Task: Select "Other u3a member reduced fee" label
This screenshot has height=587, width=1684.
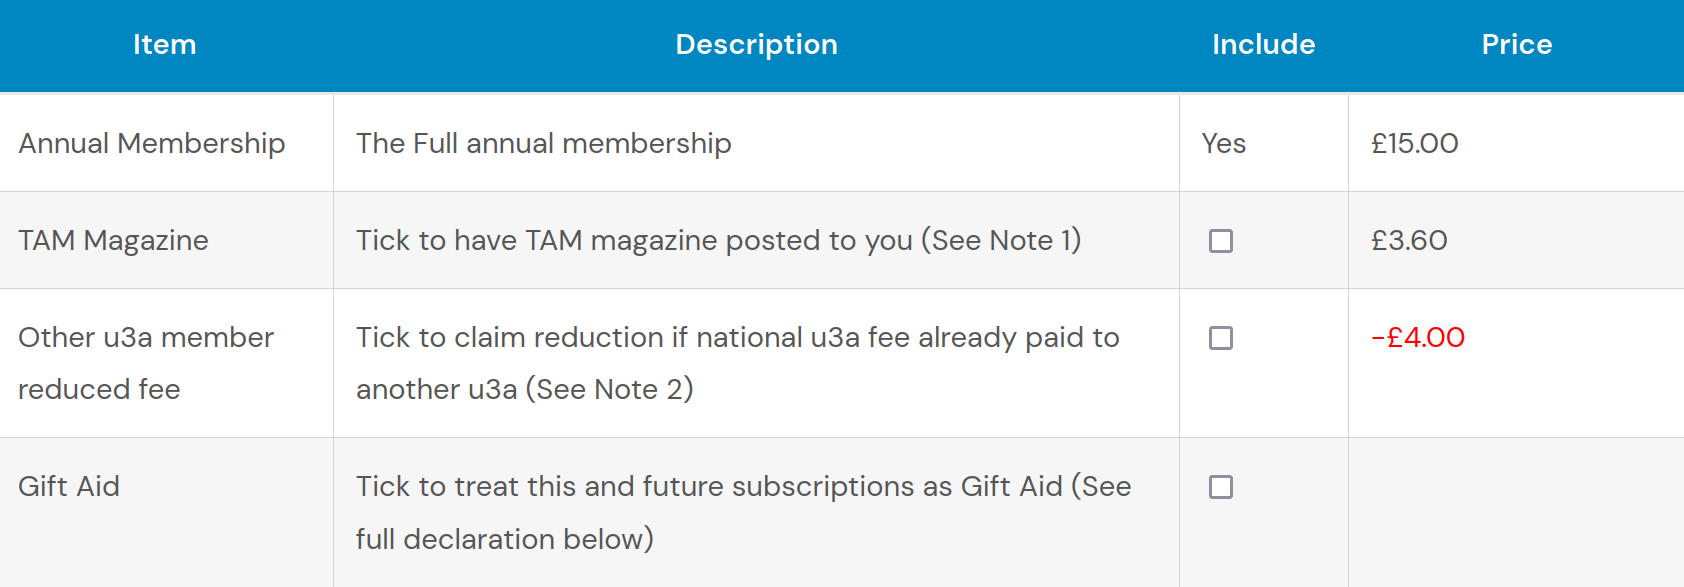Action: [x=146, y=363]
